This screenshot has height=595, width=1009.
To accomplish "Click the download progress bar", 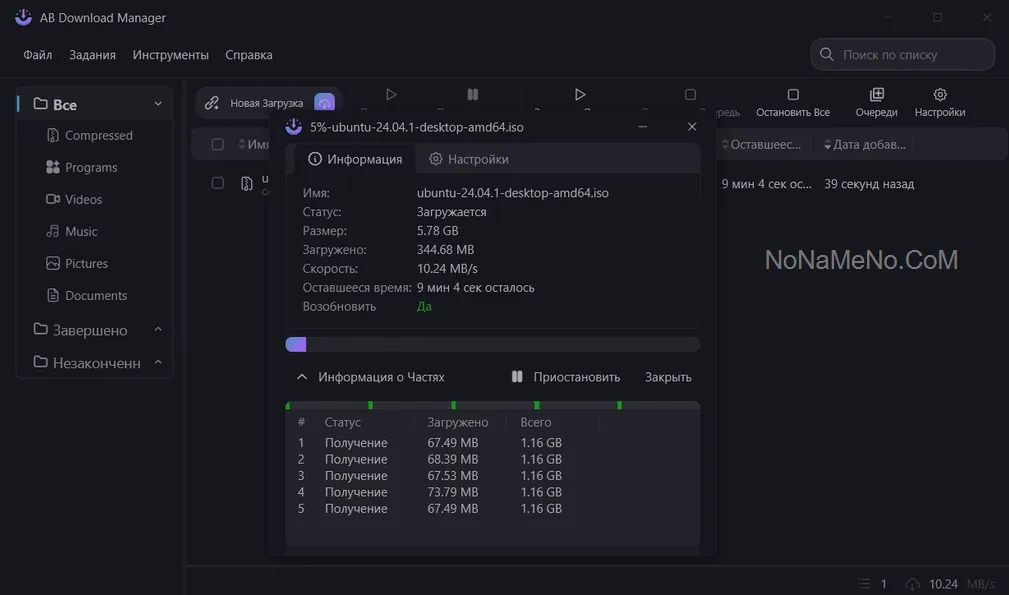I will coord(492,344).
